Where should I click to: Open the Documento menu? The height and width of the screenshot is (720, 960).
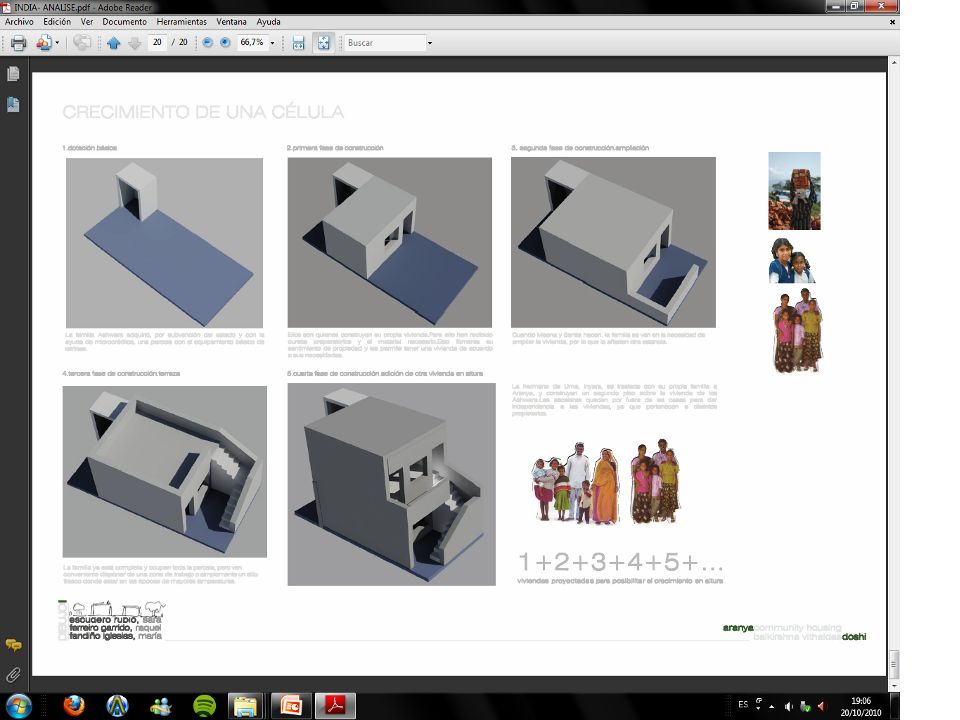(x=124, y=21)
